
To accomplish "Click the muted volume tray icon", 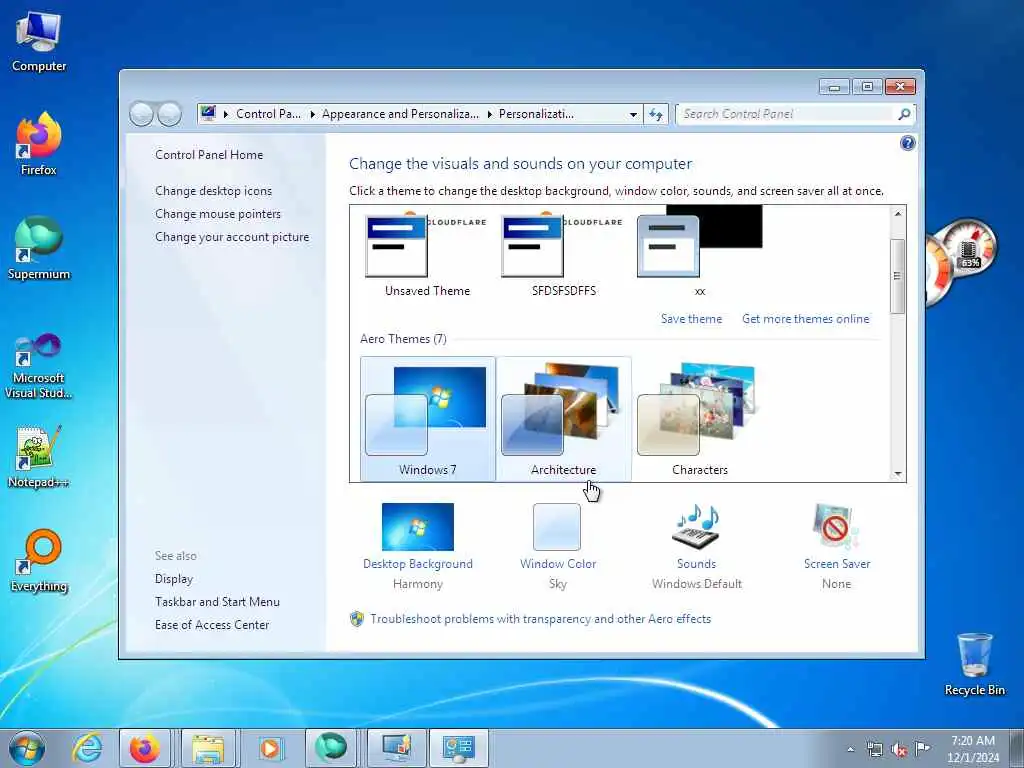I will (899, 749).
